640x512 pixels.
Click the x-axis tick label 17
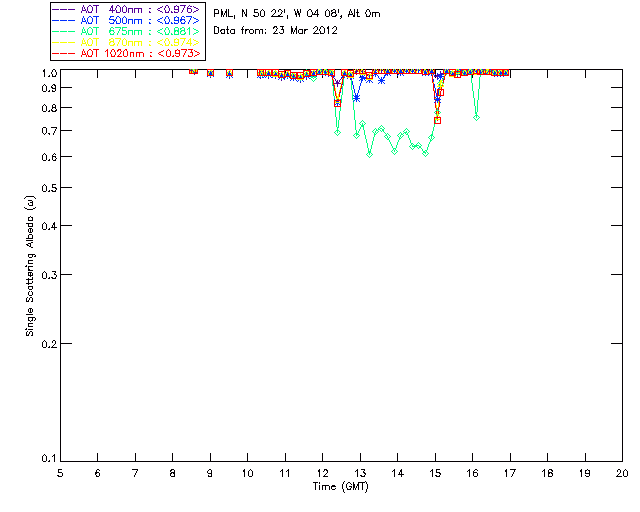click(x=510, y=473)
